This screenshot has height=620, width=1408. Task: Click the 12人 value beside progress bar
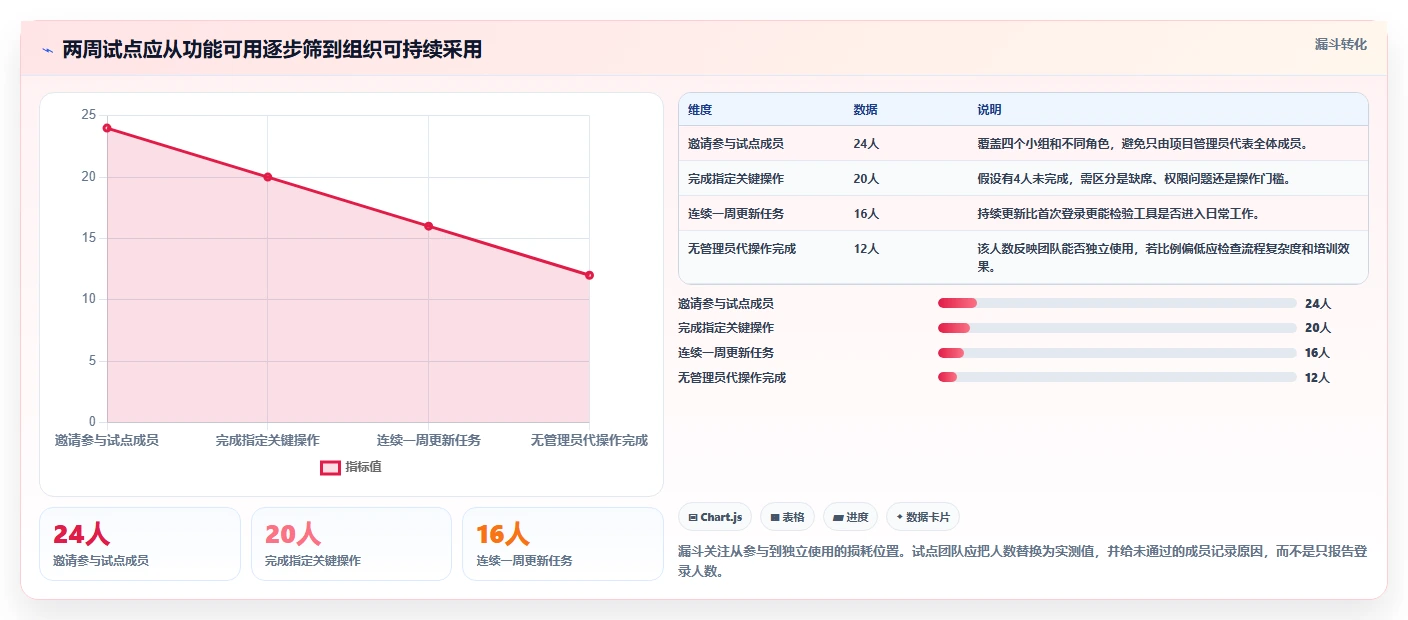pyautogui.click(x=1318, y=378)
